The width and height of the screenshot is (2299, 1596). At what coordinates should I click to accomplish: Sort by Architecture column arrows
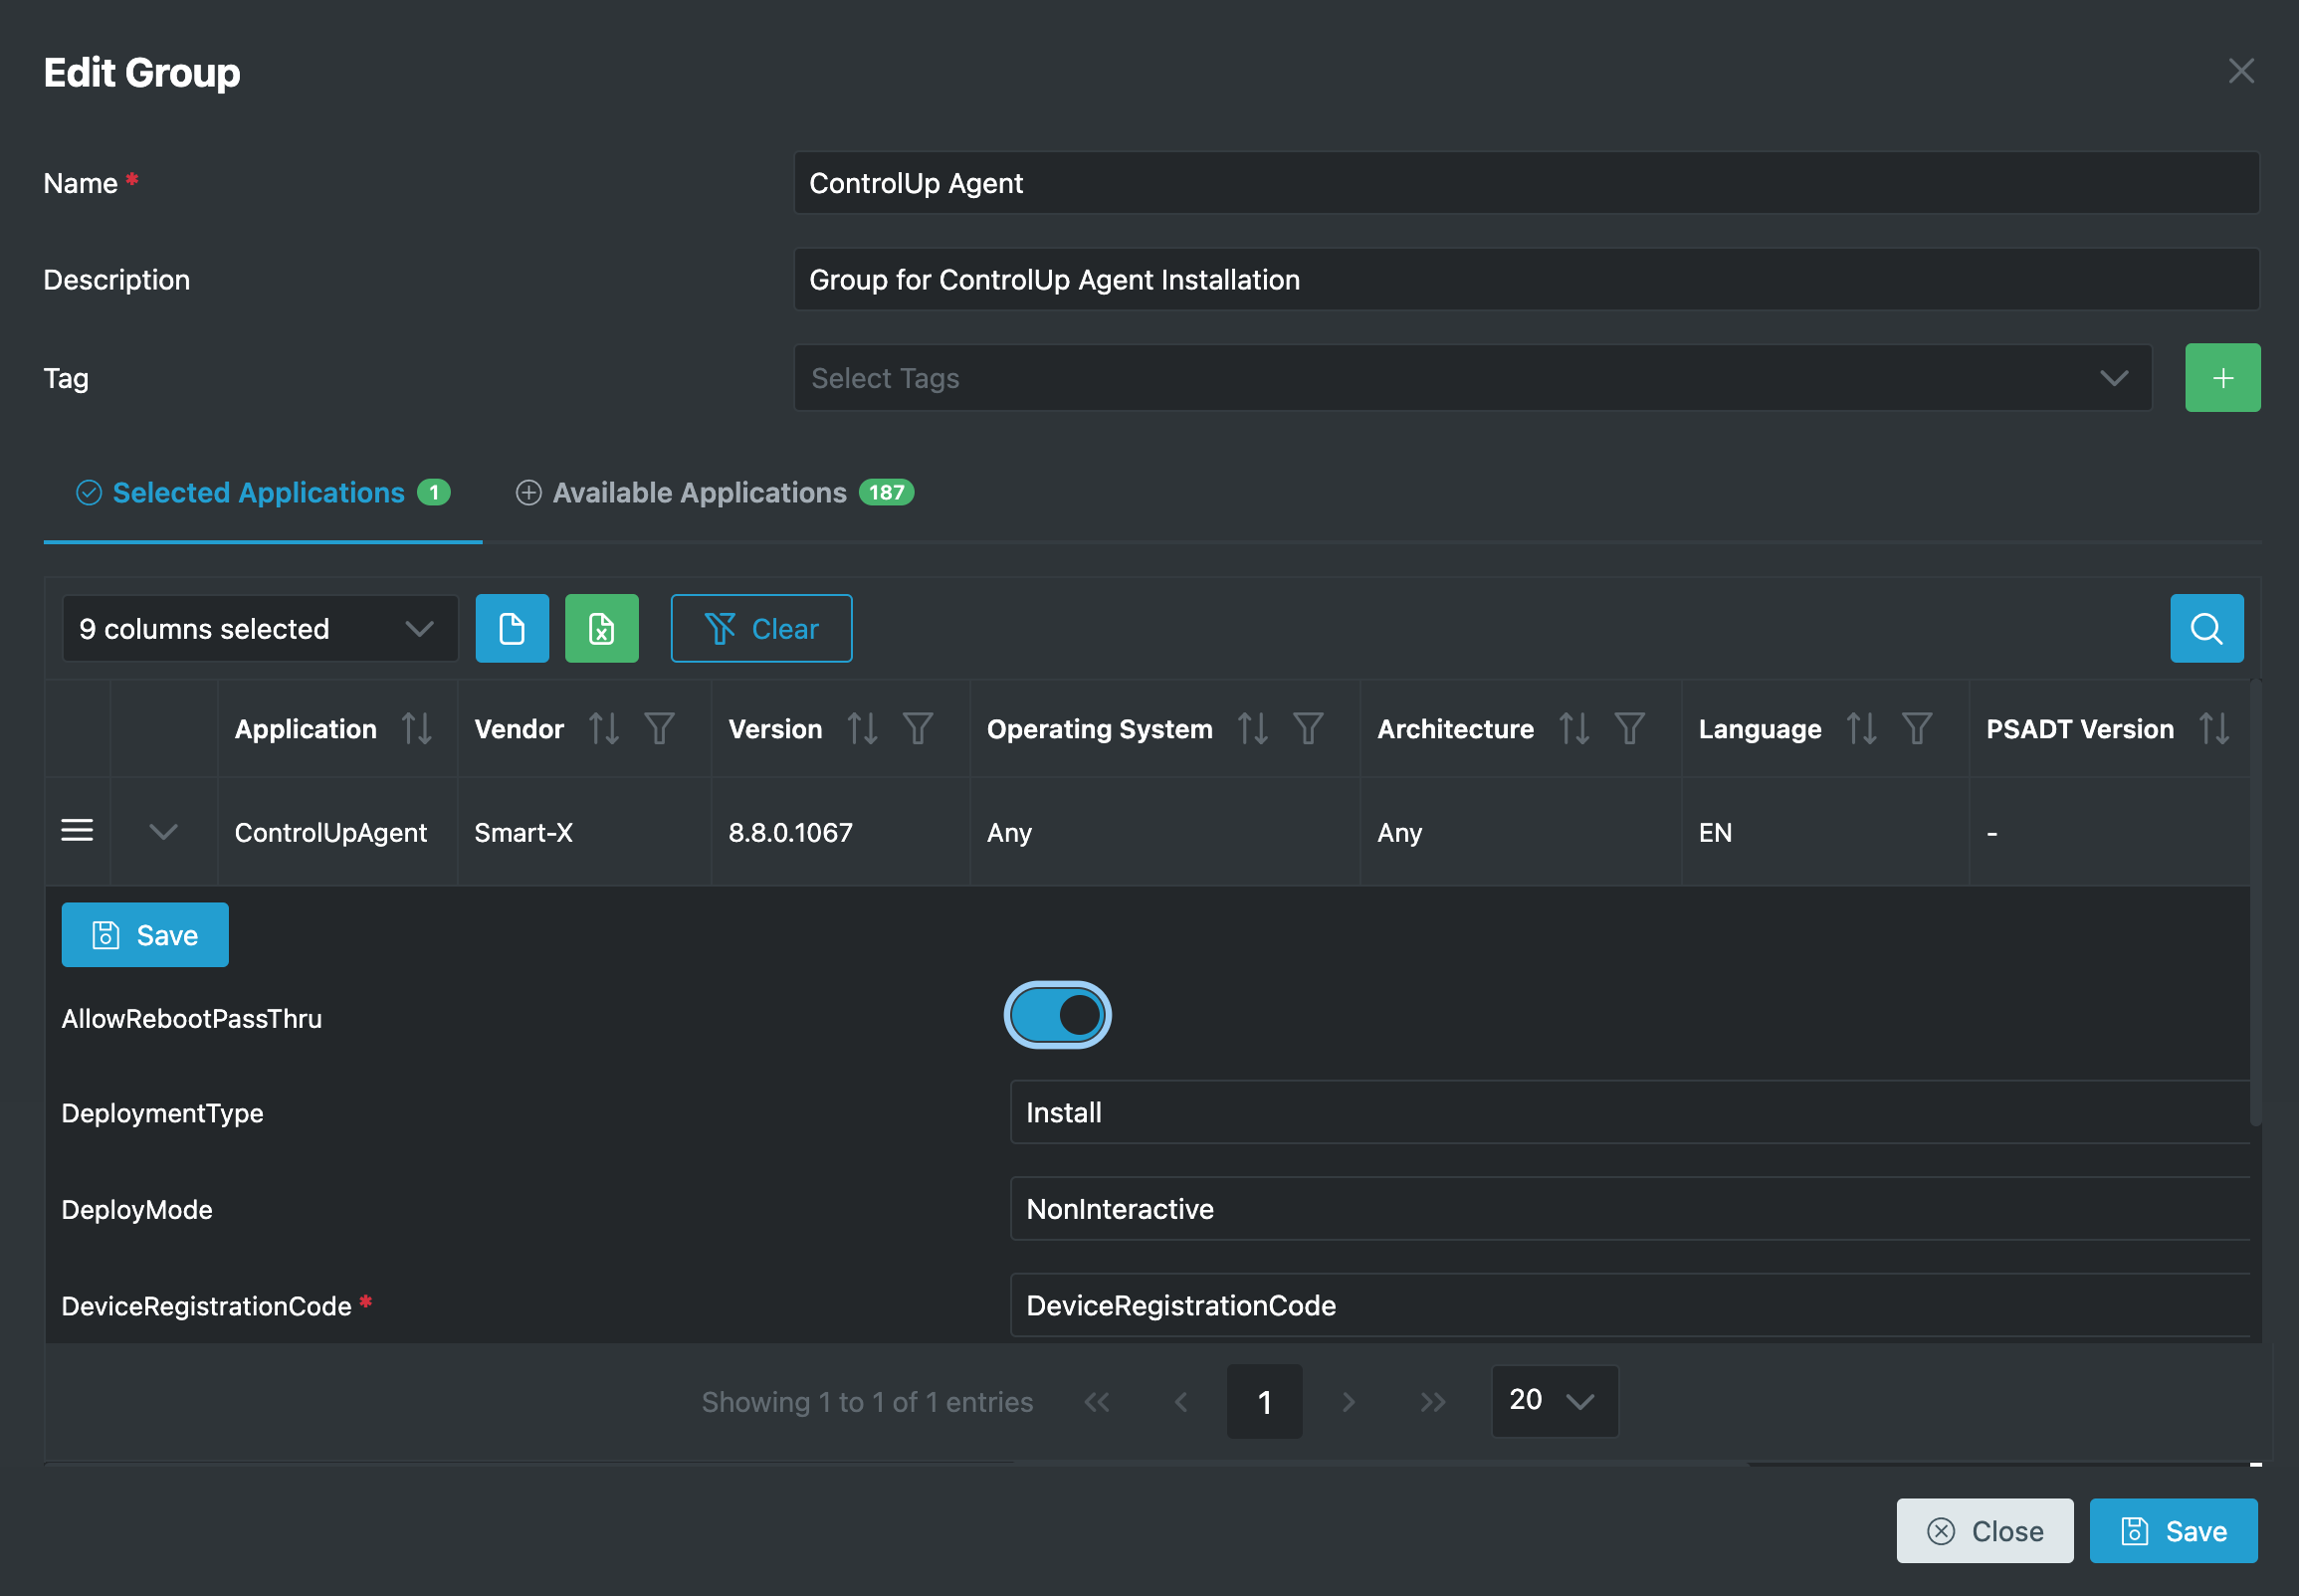[x=1574, y=729]
